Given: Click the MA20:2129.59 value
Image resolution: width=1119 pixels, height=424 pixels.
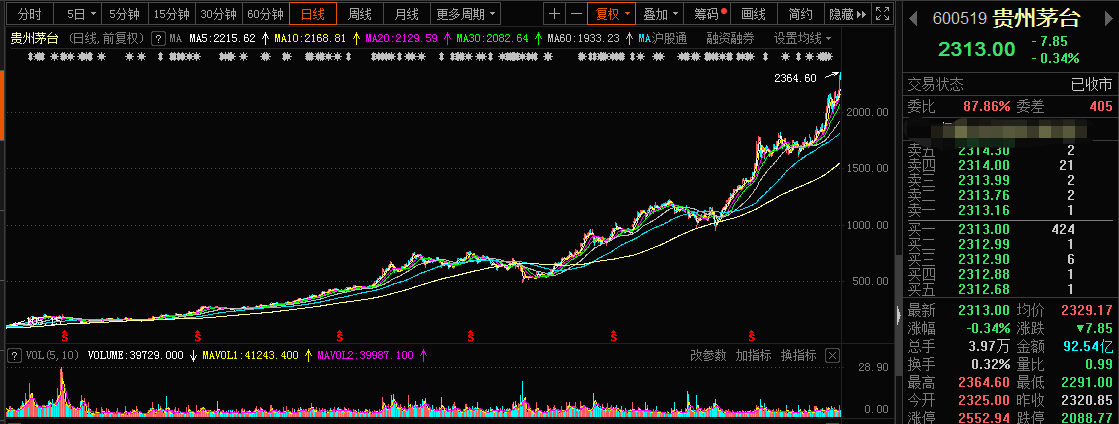Looking at the screenshot, I should 402,39.
